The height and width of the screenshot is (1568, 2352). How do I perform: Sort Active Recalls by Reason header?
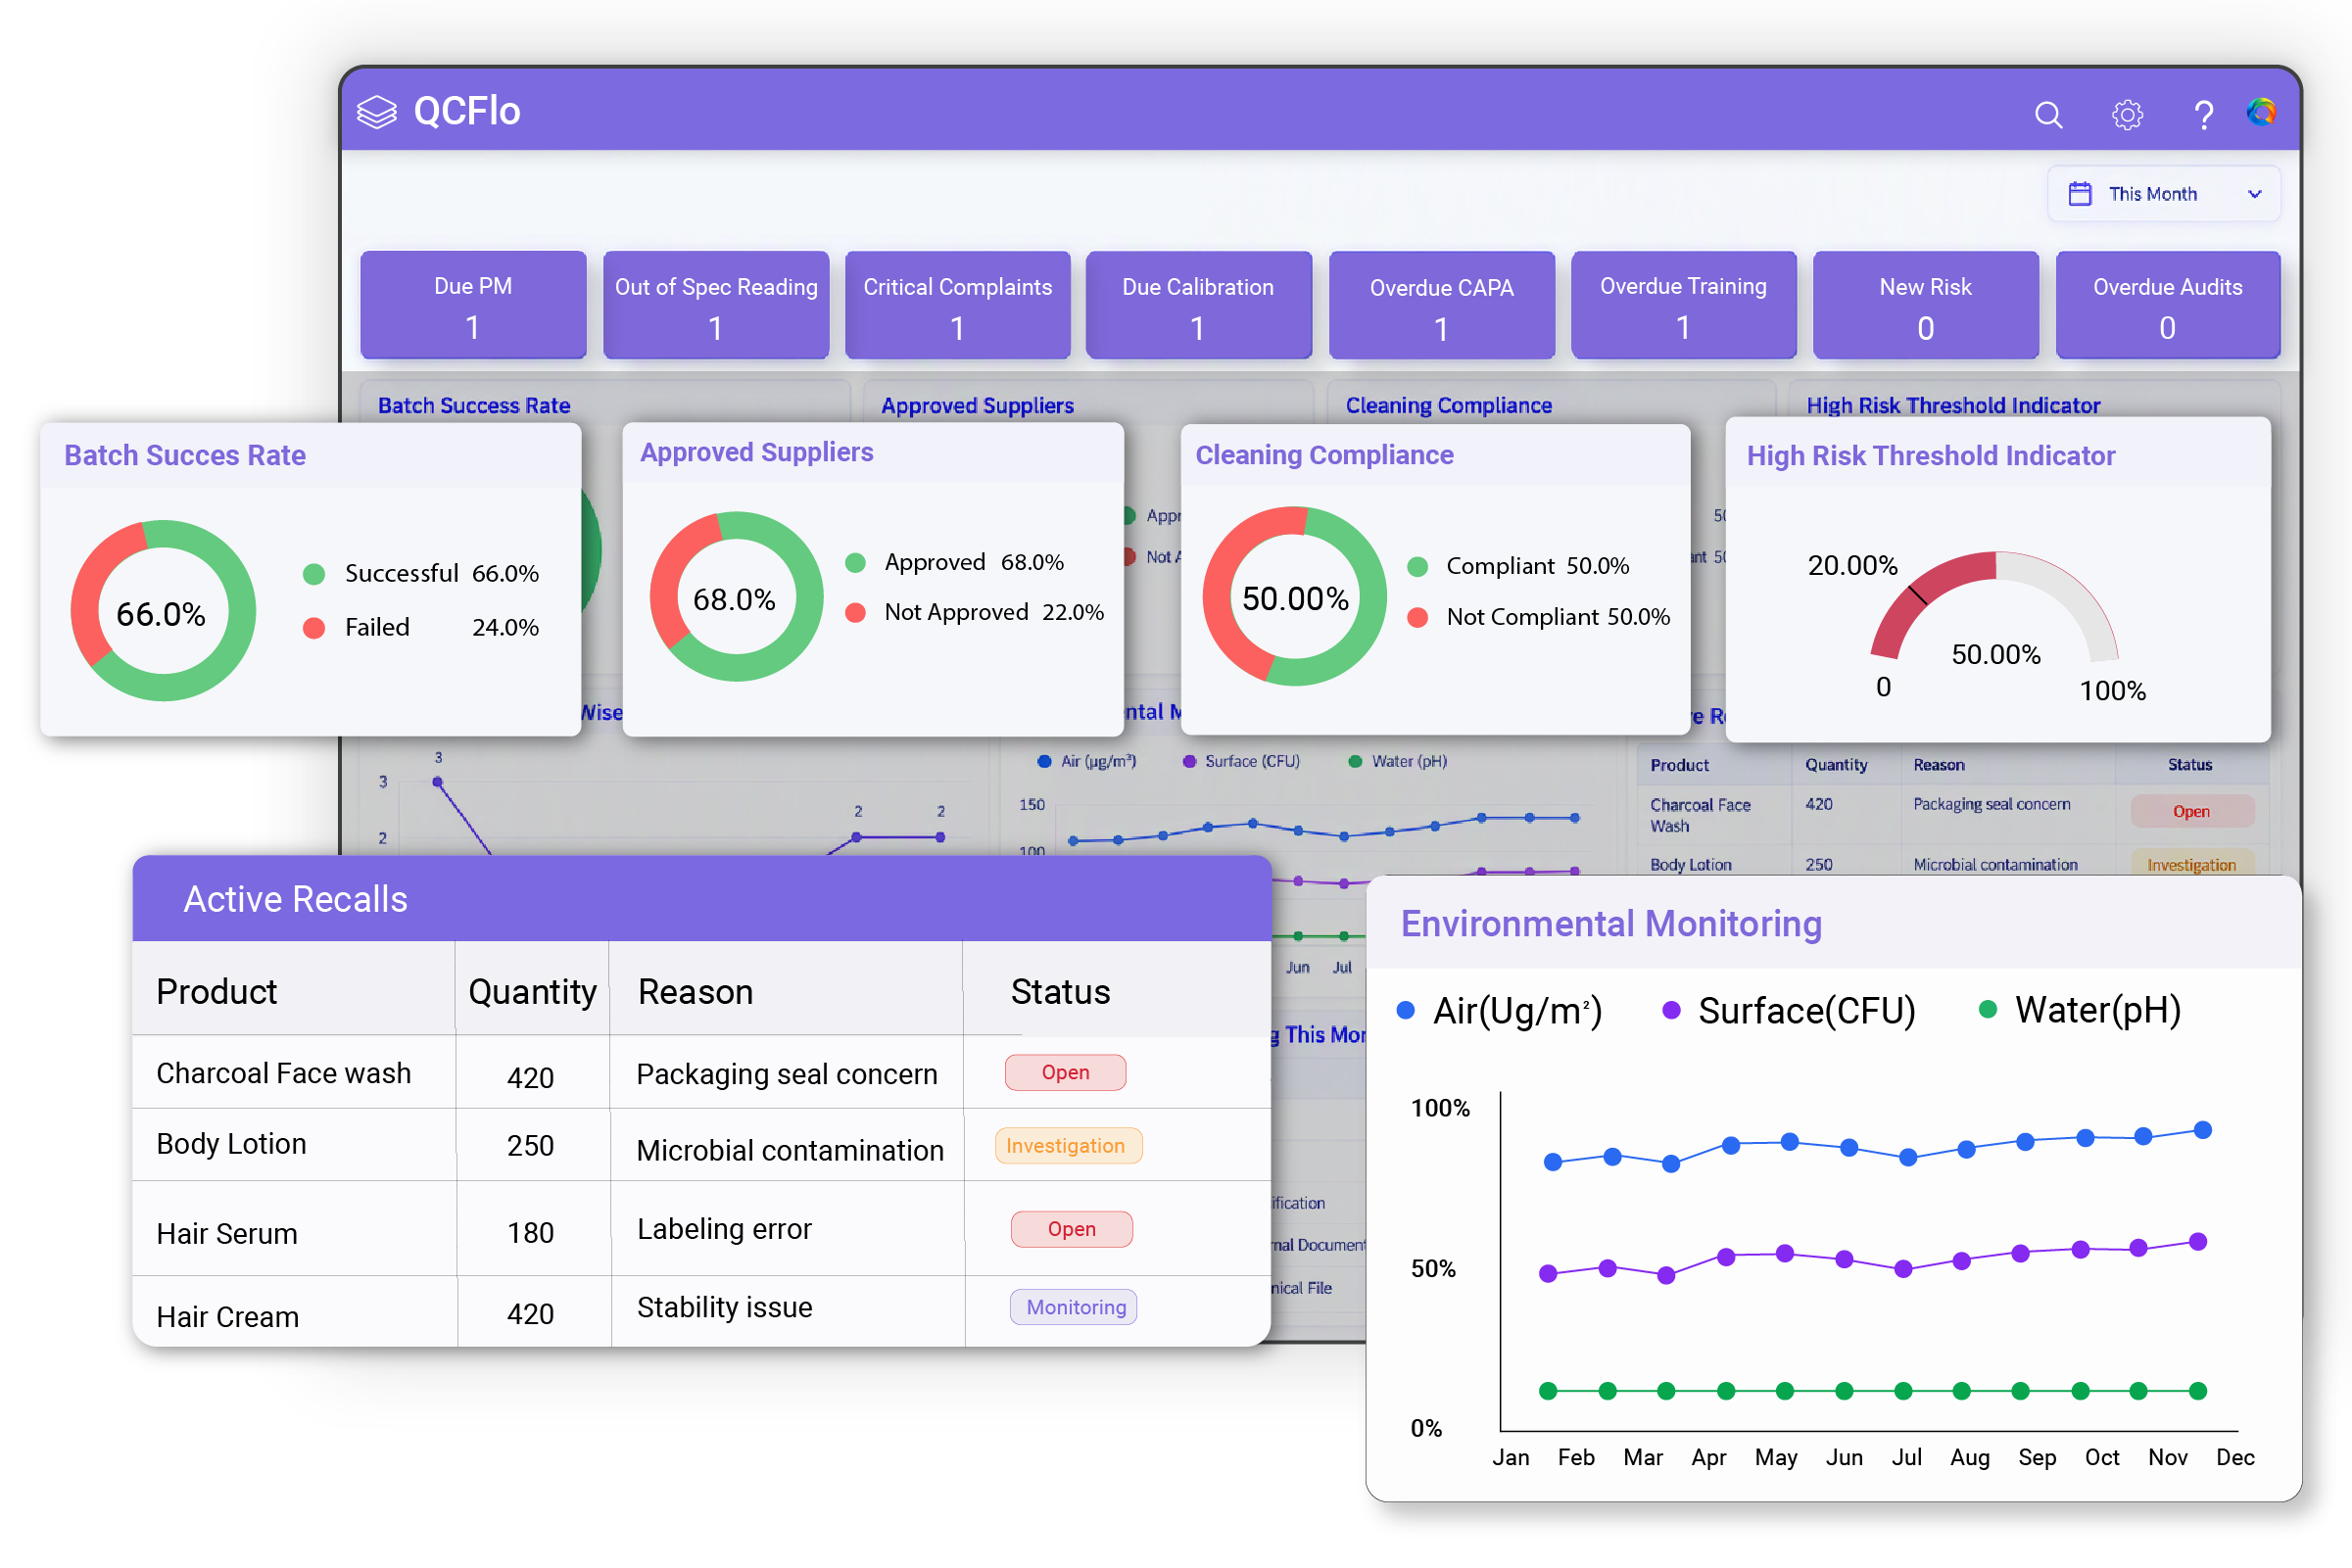695,991
